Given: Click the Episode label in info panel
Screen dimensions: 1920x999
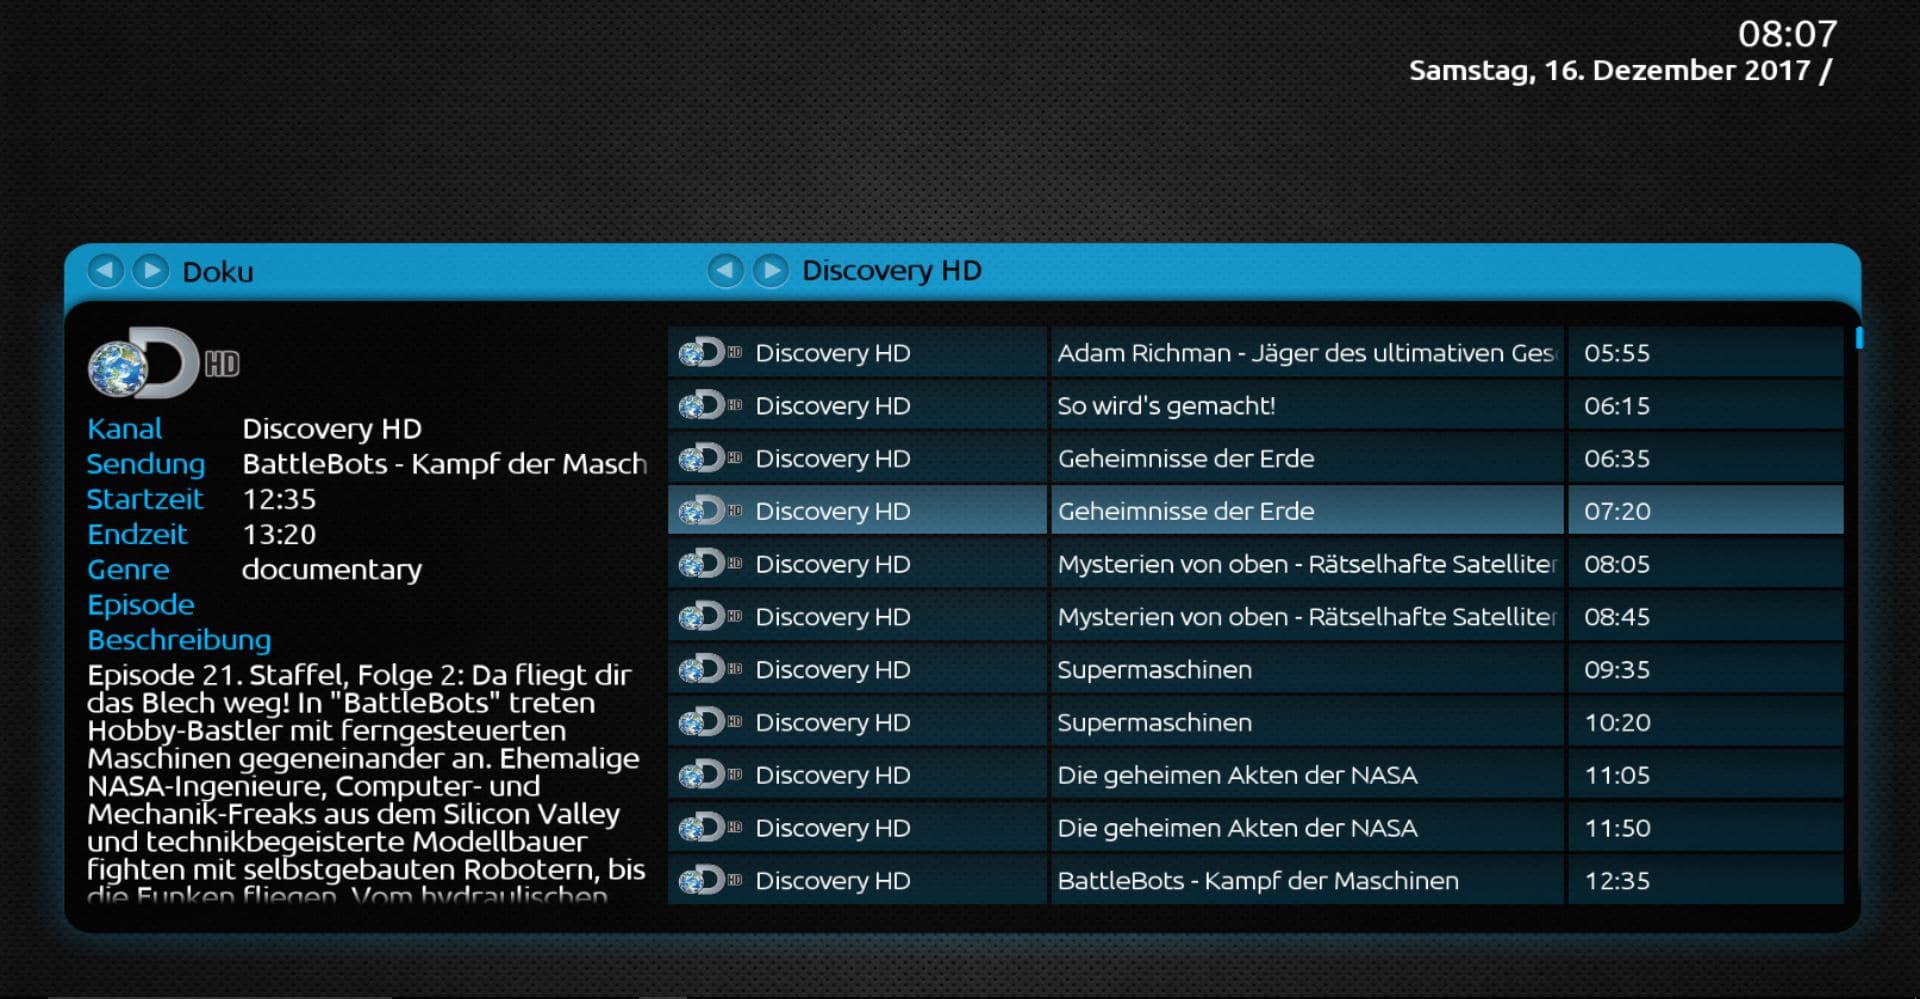Looking at the screenshot, I should point(141,604).
